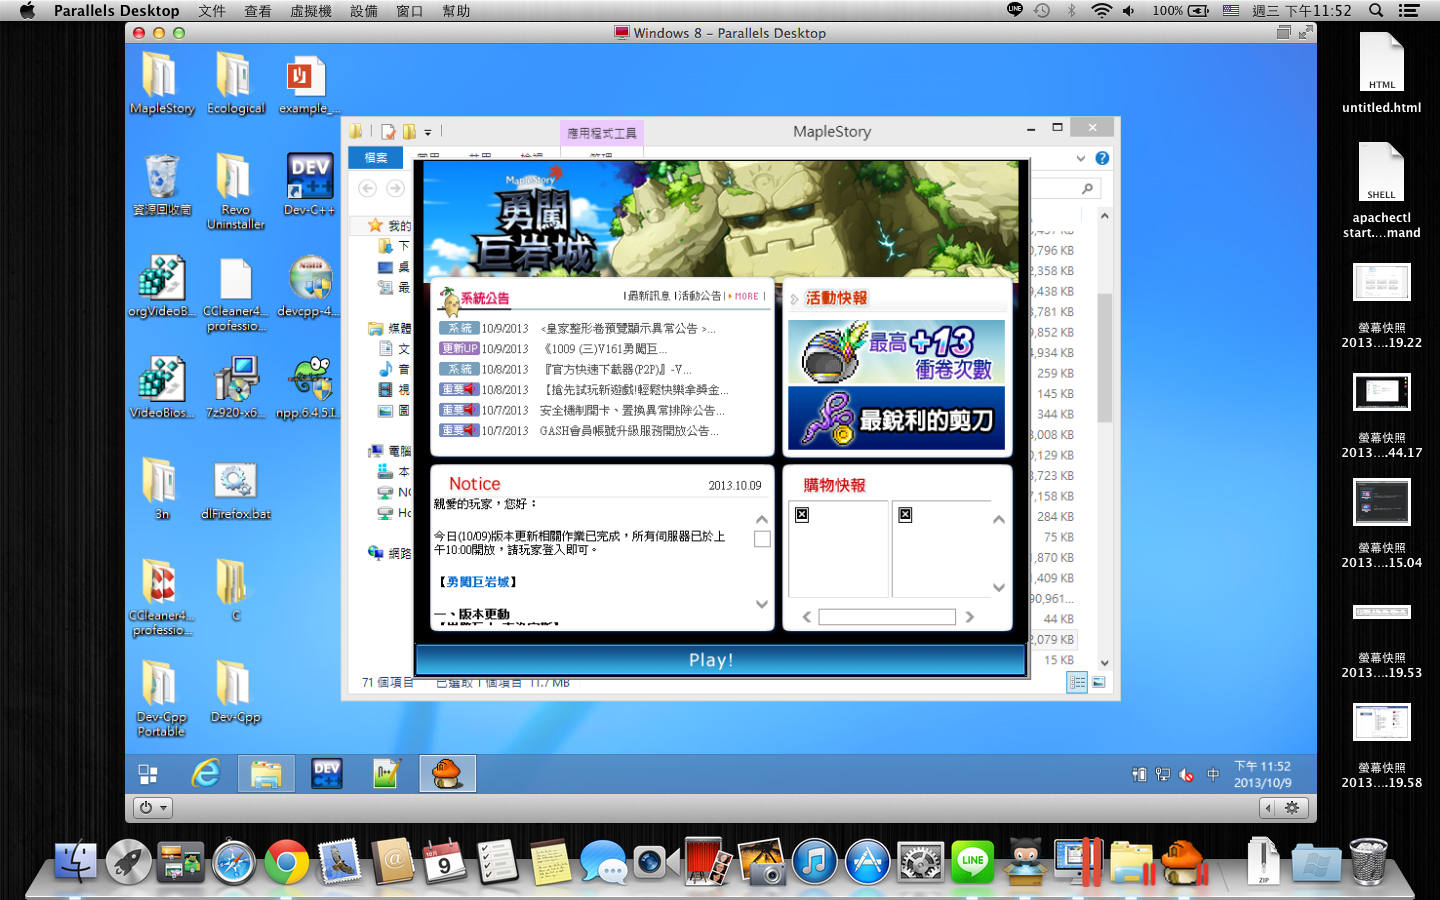Open Spotlight search in the macOS menu bar
The width and height of the screenshot is (1440, 900).
pos(1376,11)
